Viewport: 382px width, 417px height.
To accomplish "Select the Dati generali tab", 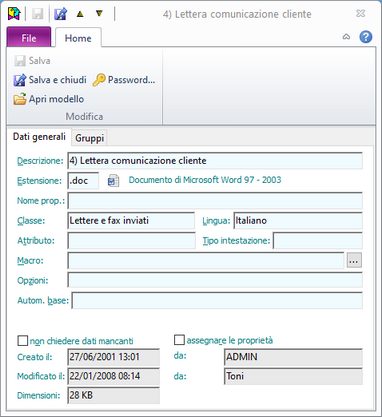I will [39, 137].
